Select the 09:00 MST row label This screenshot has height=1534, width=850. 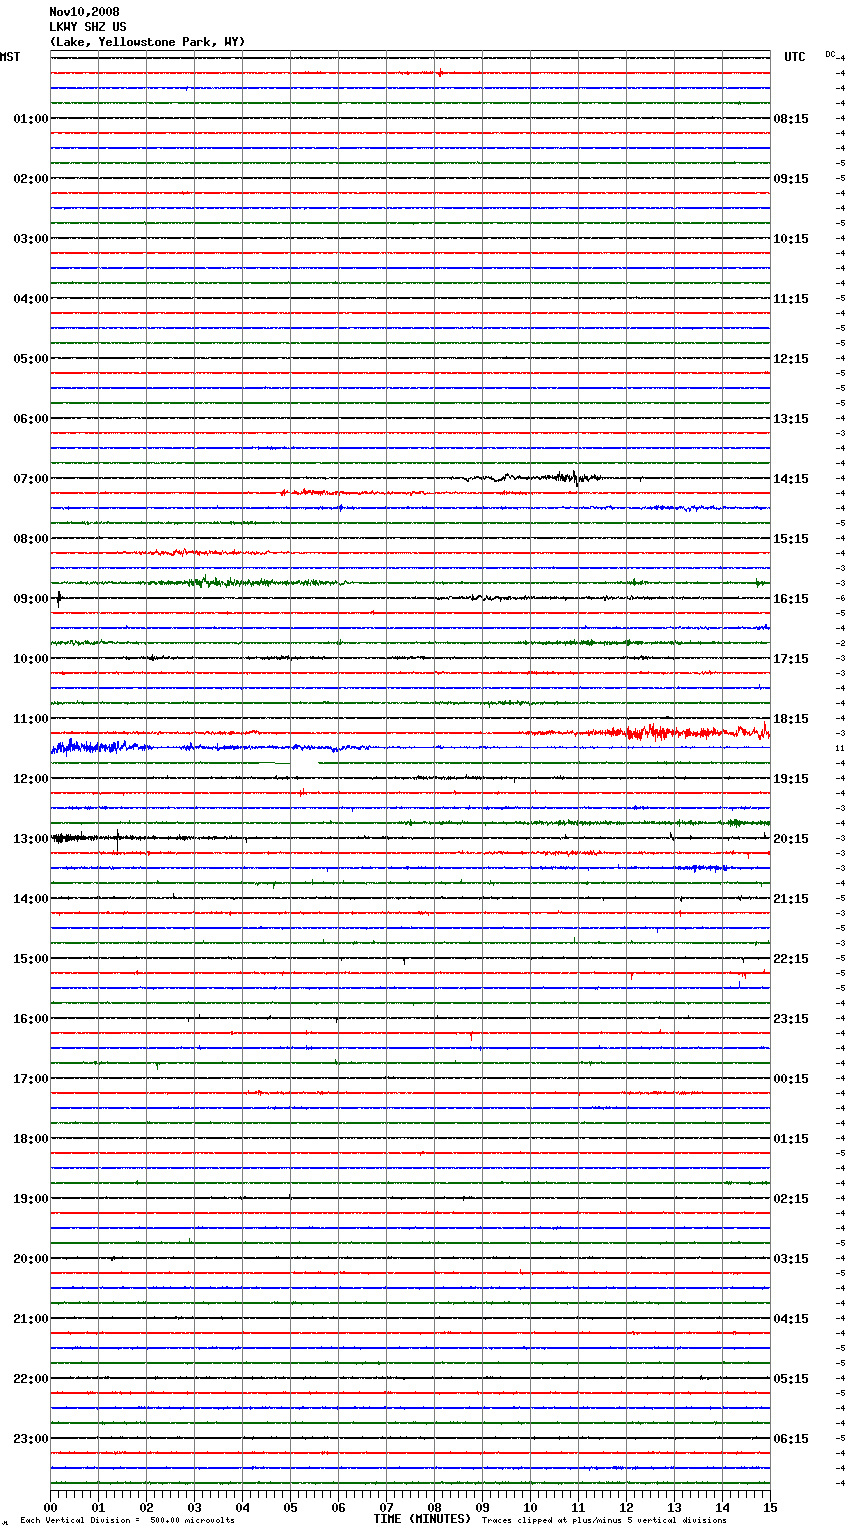point(30,599)
